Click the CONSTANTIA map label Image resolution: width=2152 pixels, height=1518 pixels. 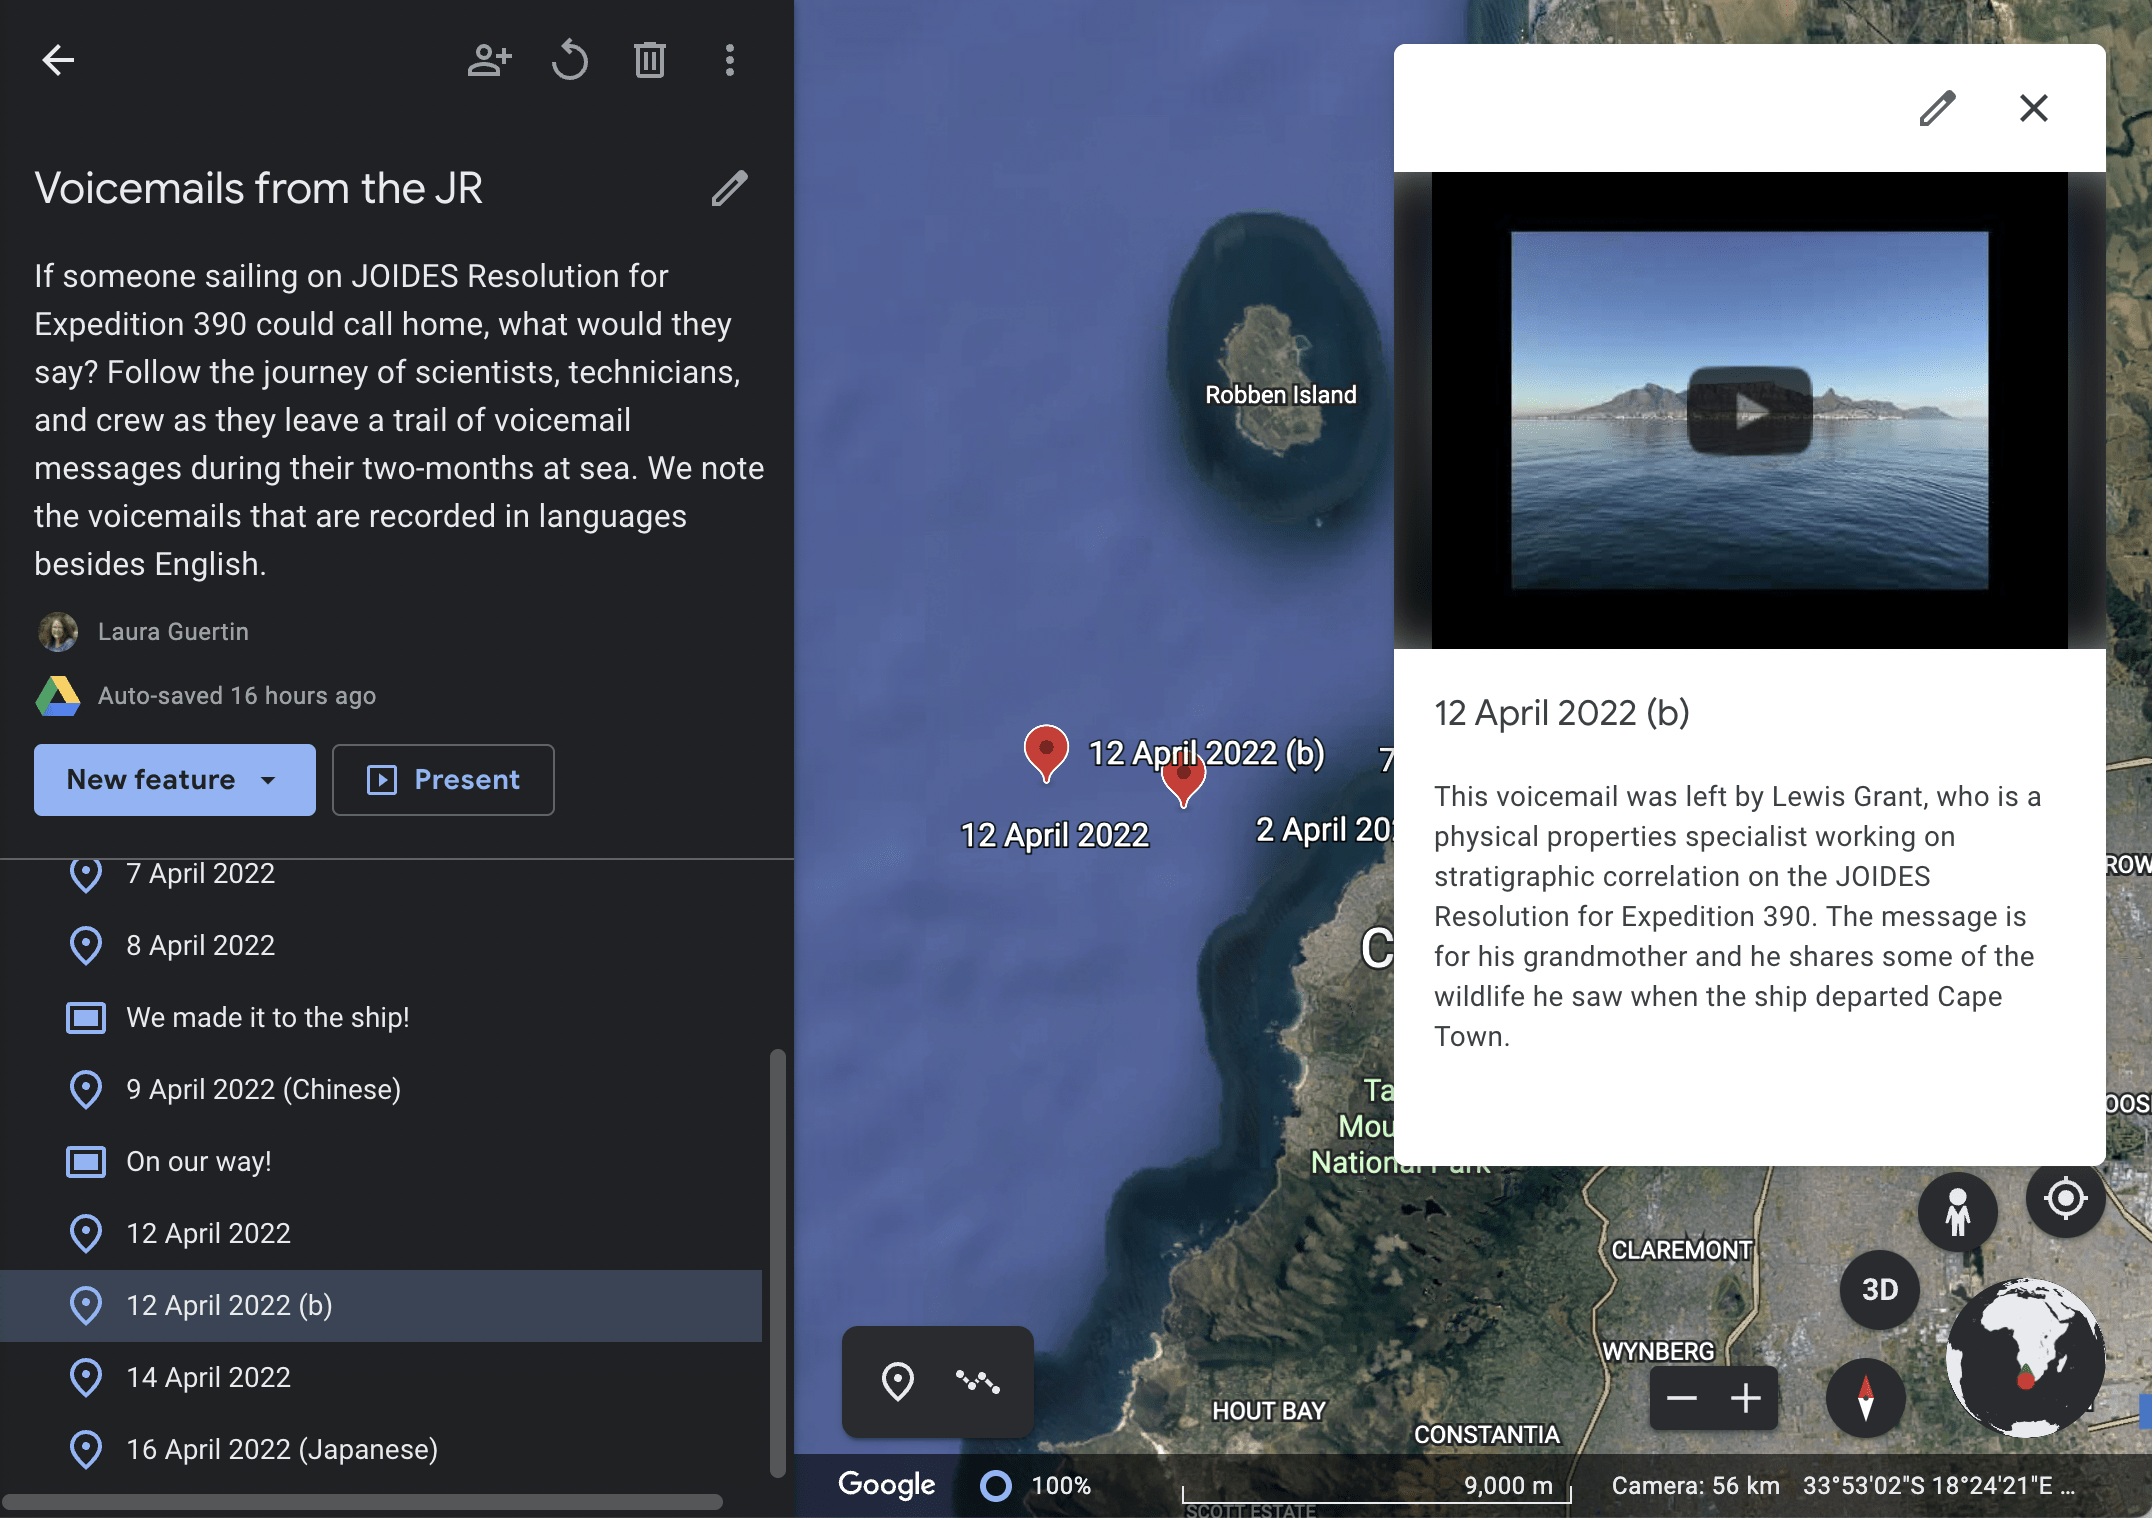(1487, 1435)
